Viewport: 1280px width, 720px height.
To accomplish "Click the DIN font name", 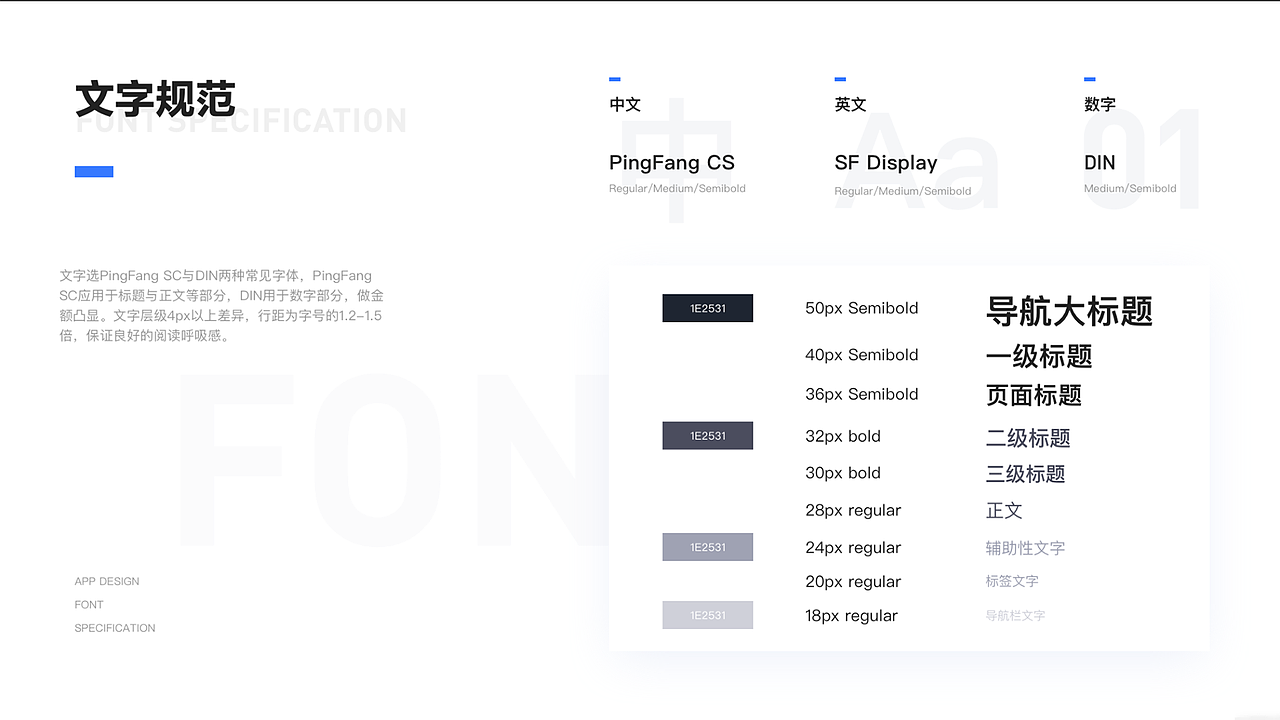I will (1099, 163).
